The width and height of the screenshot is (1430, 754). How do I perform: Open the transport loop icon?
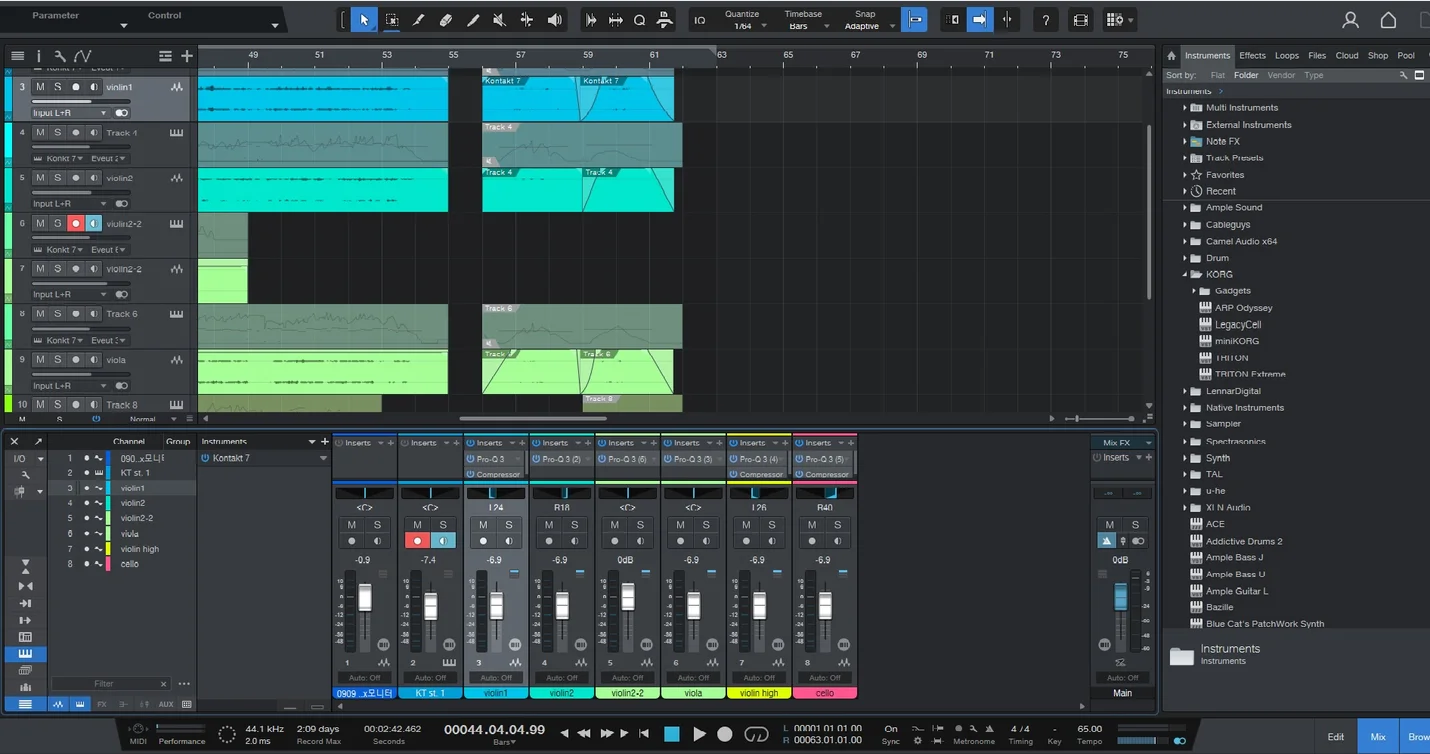click(757, 734)
